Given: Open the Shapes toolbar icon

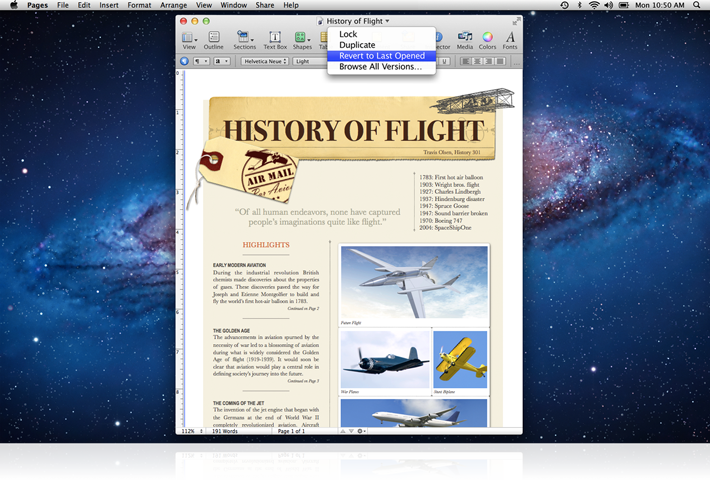Looking at the screenshot, I should (301, 39).
